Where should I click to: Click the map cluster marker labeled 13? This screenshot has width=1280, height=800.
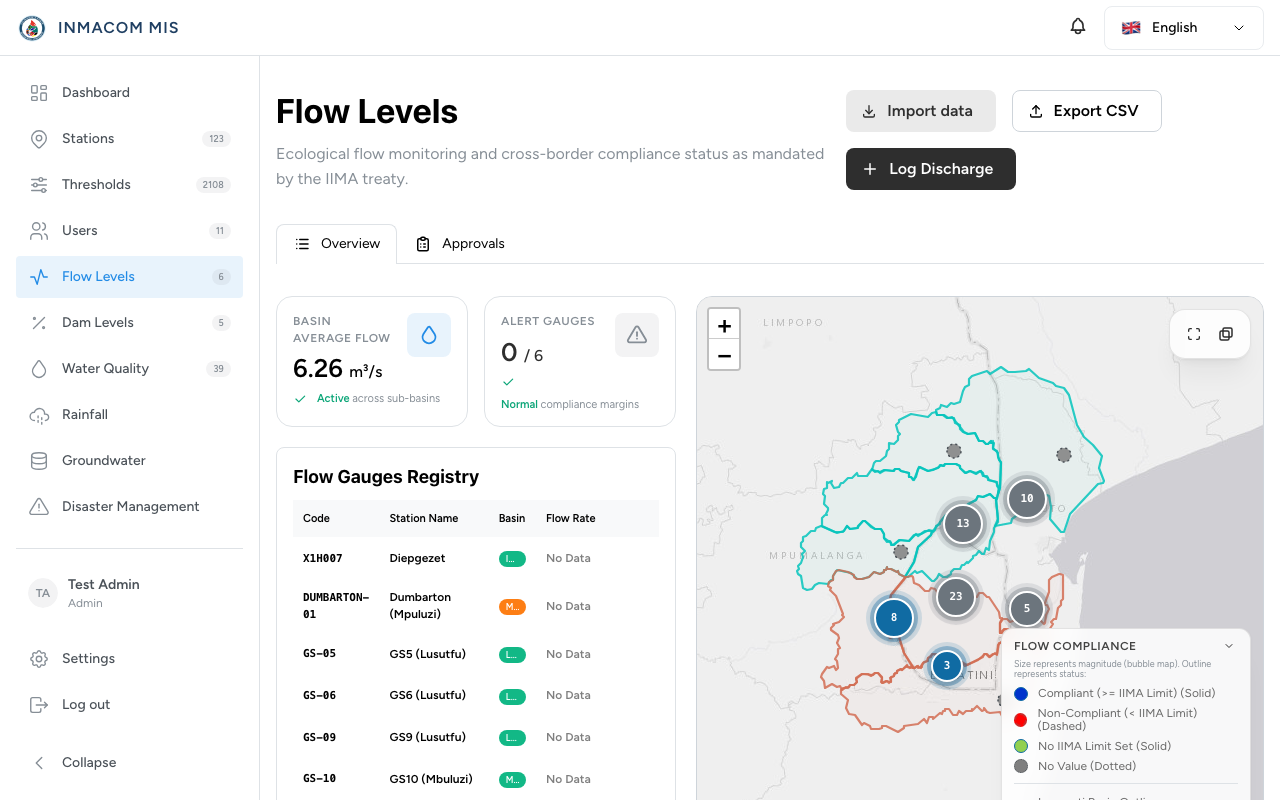[x=963, y=523]
